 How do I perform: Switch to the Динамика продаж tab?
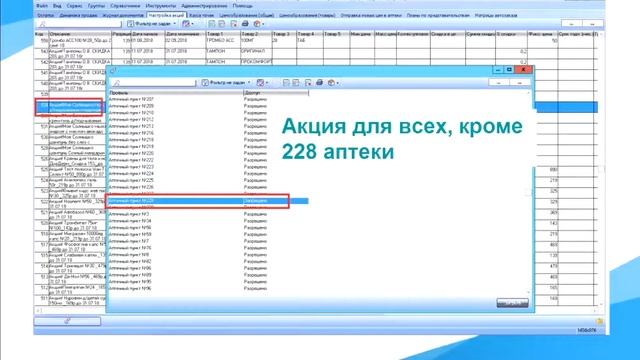pos(78,15)
